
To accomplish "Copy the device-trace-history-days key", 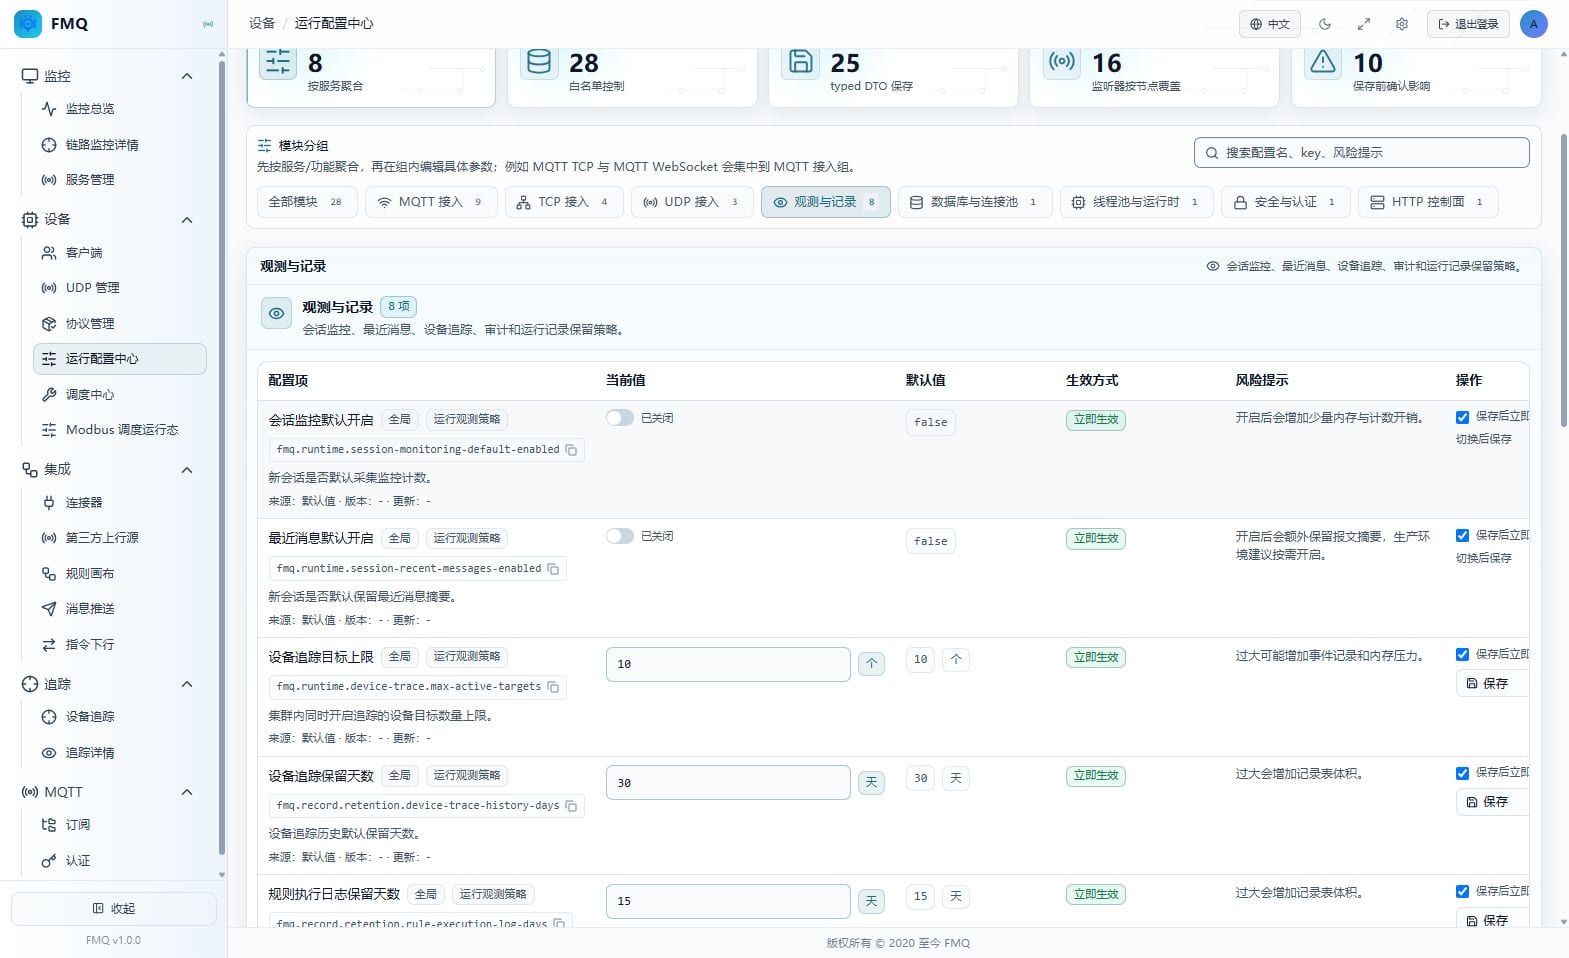I will click(571, 806).
